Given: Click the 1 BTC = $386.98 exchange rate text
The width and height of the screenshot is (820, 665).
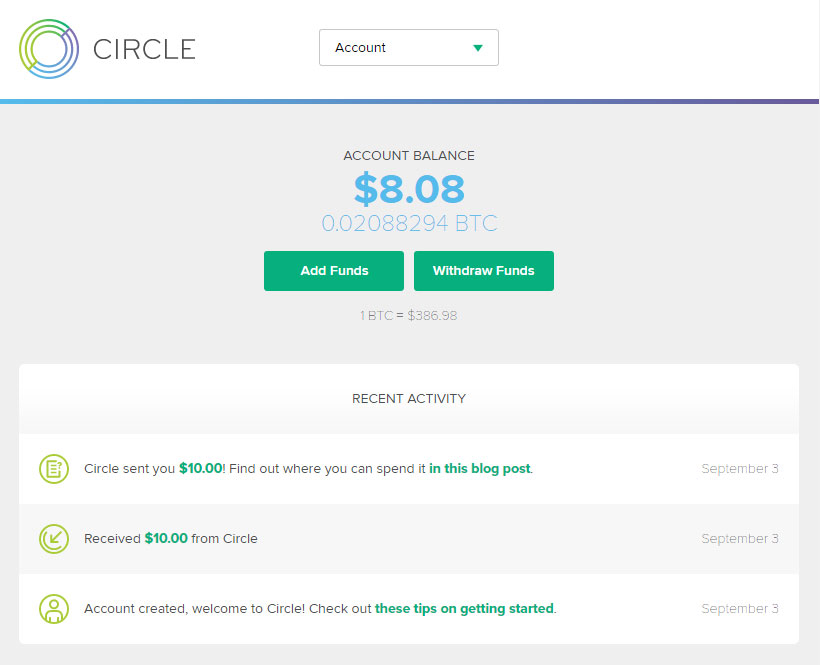Looking at the screenshot, I should click(x=408, y=316).
